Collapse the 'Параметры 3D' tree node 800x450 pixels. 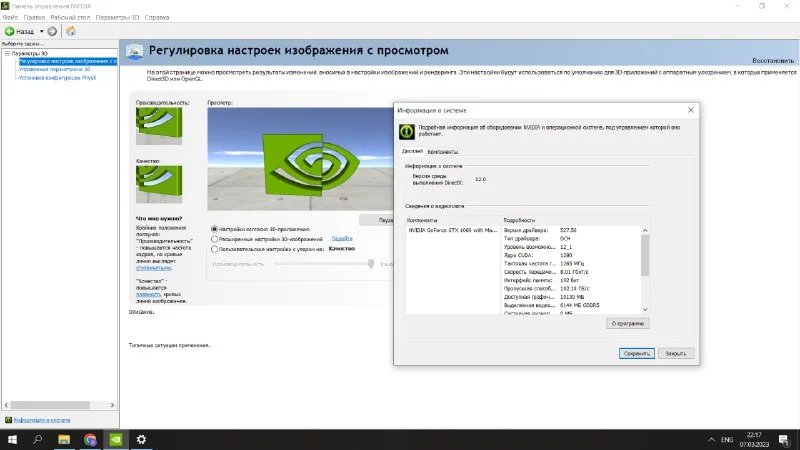pyautogui.click(x=6, y=53)
